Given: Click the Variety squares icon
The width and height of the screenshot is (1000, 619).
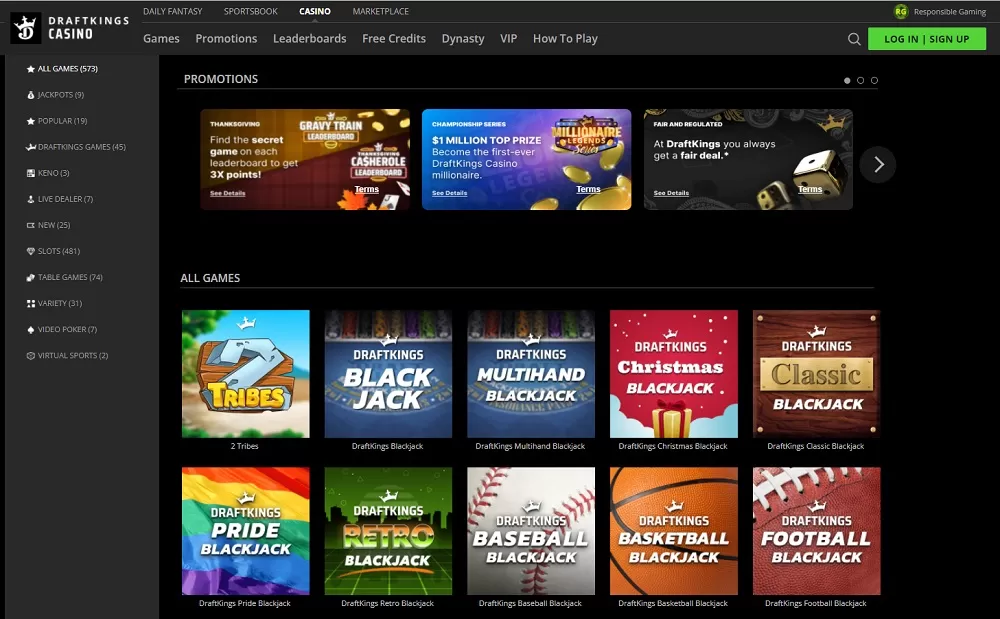Looking at the screenshot, I should (31, 304).
